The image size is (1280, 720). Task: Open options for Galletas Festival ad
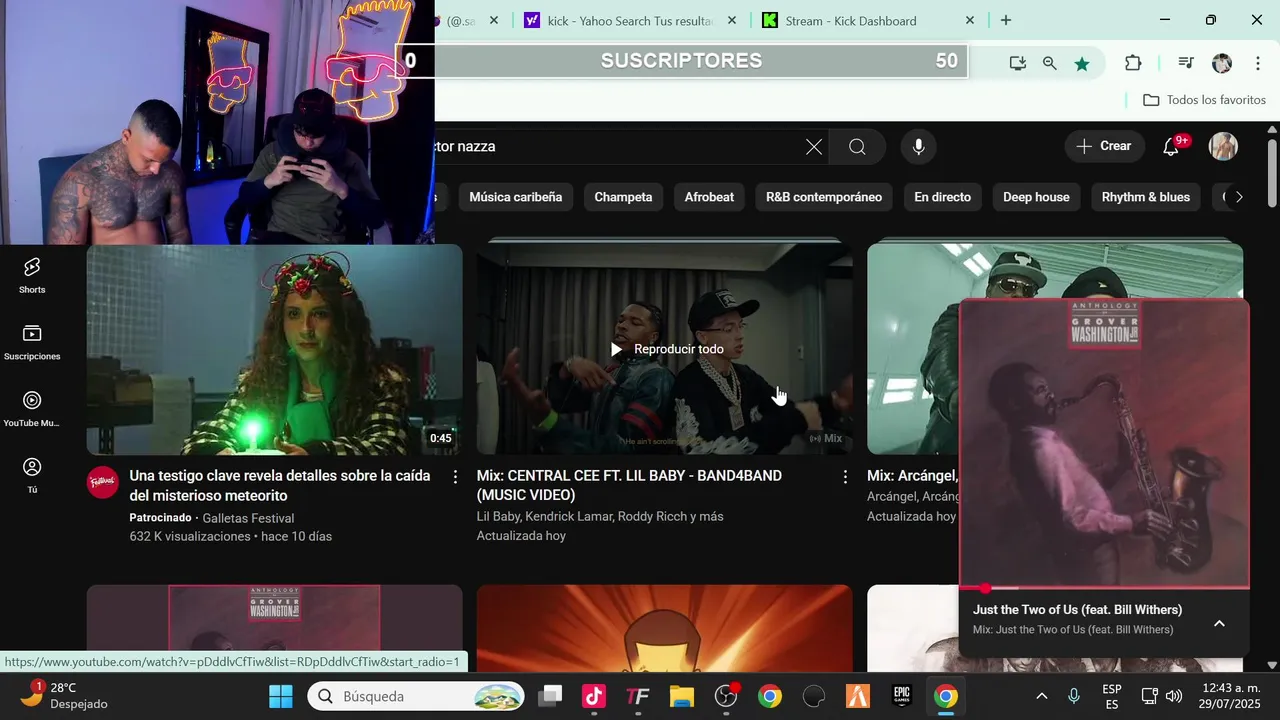pyautogui.click(x=455, y=477)
